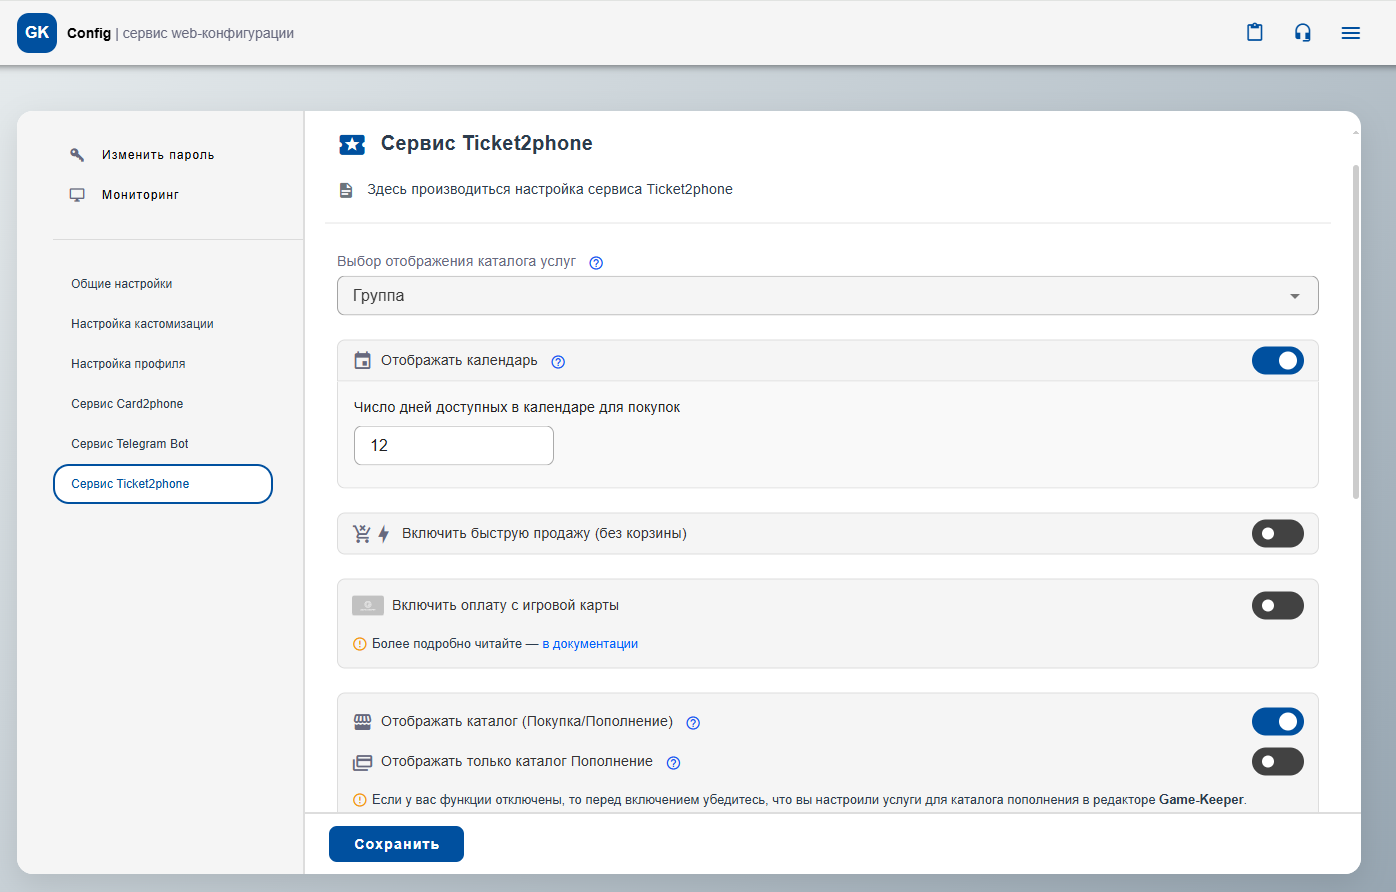Show help for Отображать только каталог Пополнение

[x=673, y=763]
